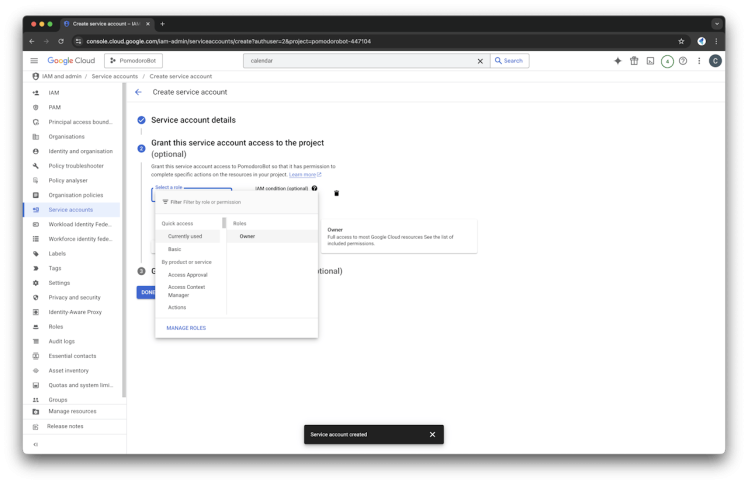Go to IAM and admin breadcrumb
The height and width of the screenshot is (484, 748).
(x=62, y=76)
